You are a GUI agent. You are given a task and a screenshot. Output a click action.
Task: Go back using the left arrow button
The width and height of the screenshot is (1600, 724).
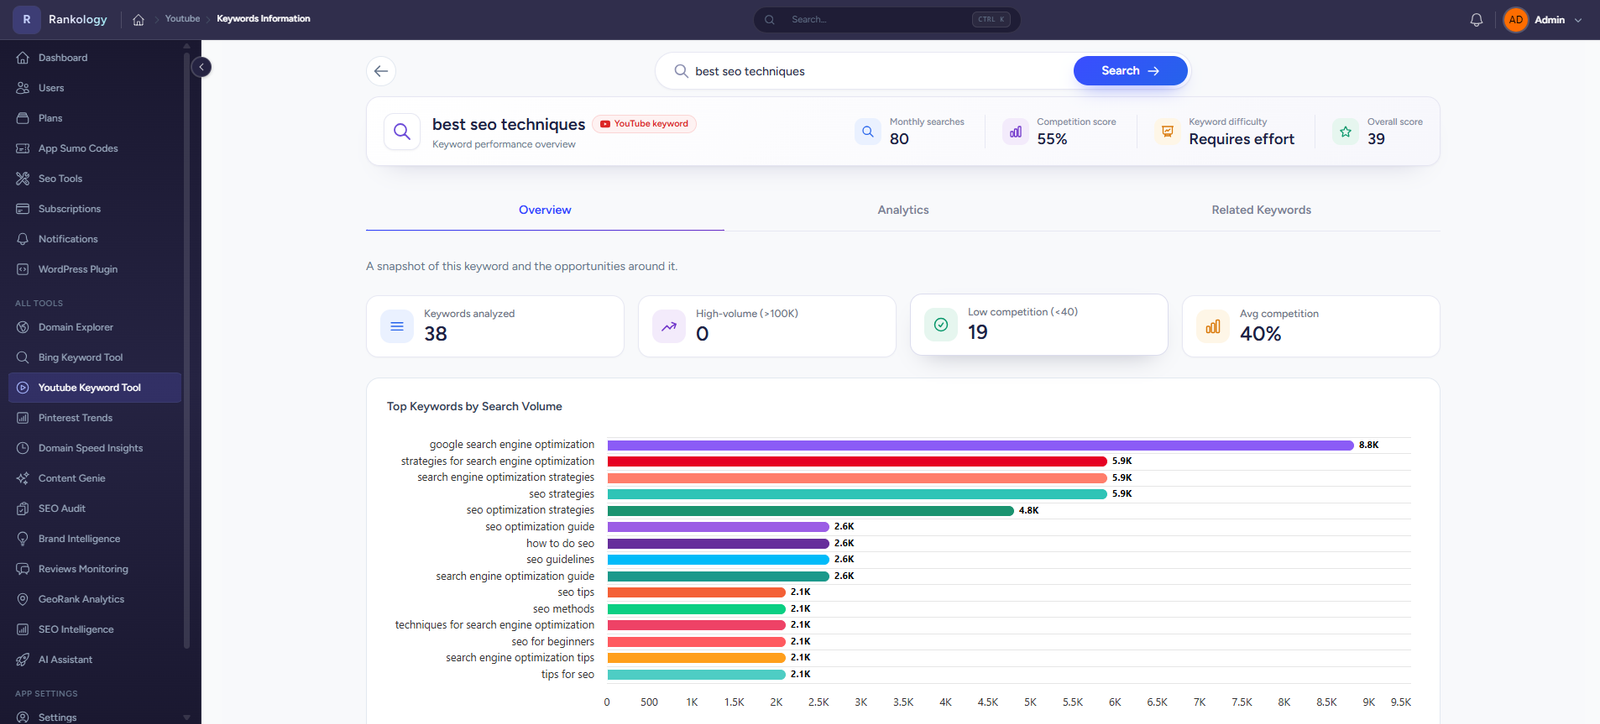point(381,71)
